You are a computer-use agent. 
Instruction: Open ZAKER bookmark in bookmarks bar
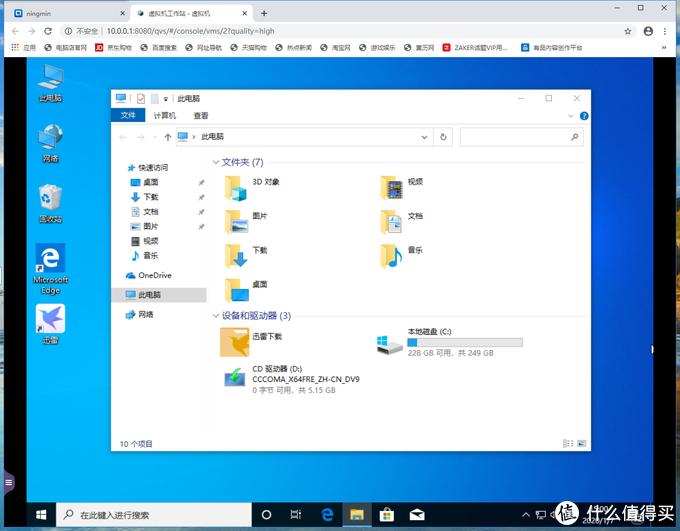point(475,48)
